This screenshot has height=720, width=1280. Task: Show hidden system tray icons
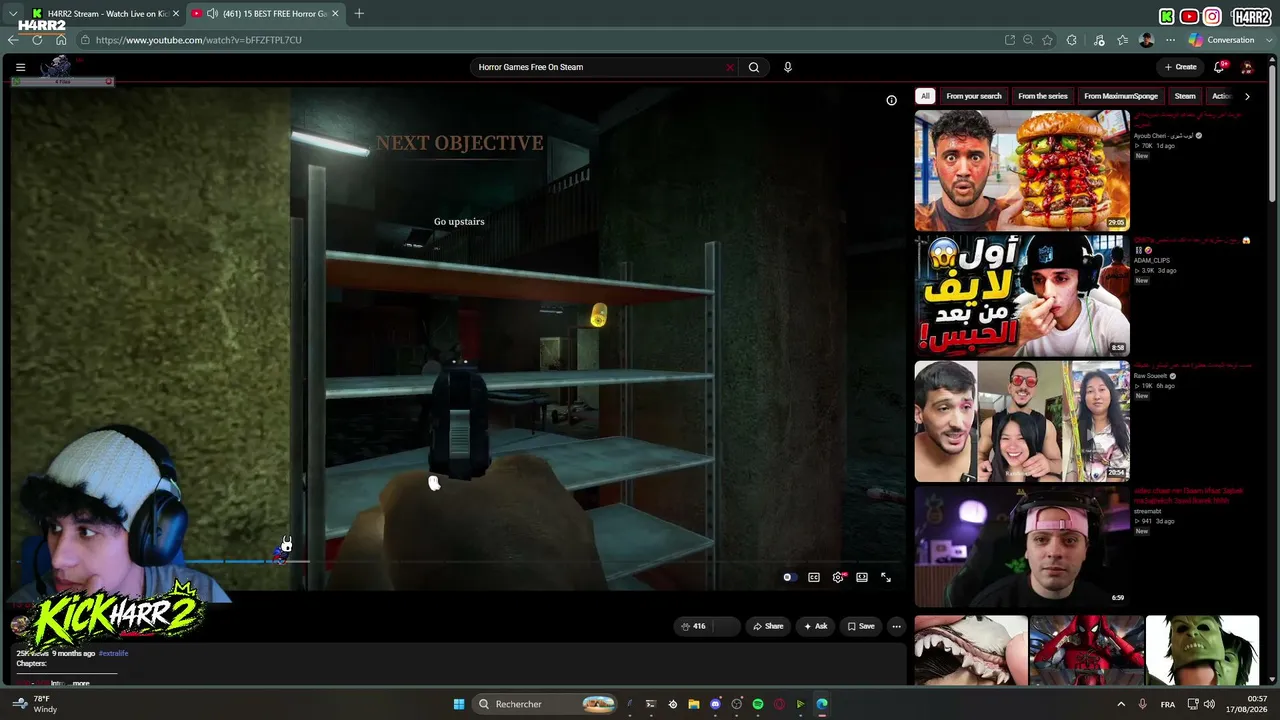(x=1121, y=704)
